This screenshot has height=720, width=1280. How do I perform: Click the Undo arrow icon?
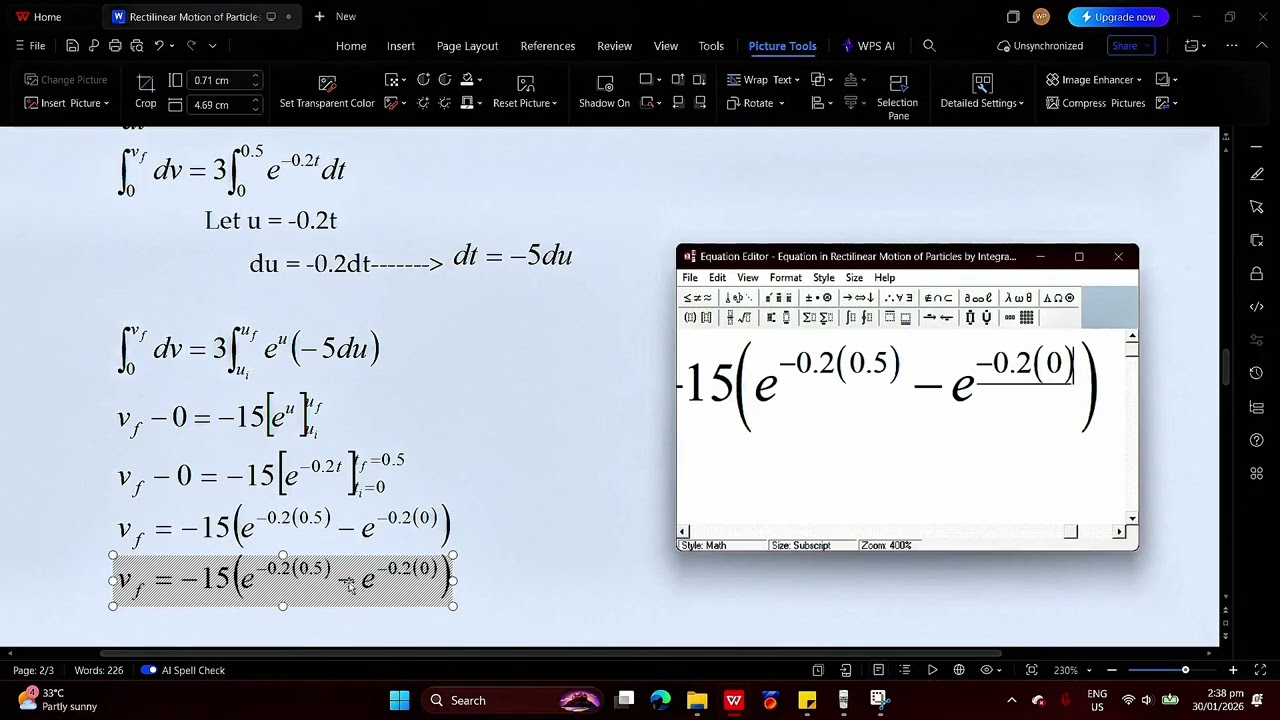click(x=158, y=46)
